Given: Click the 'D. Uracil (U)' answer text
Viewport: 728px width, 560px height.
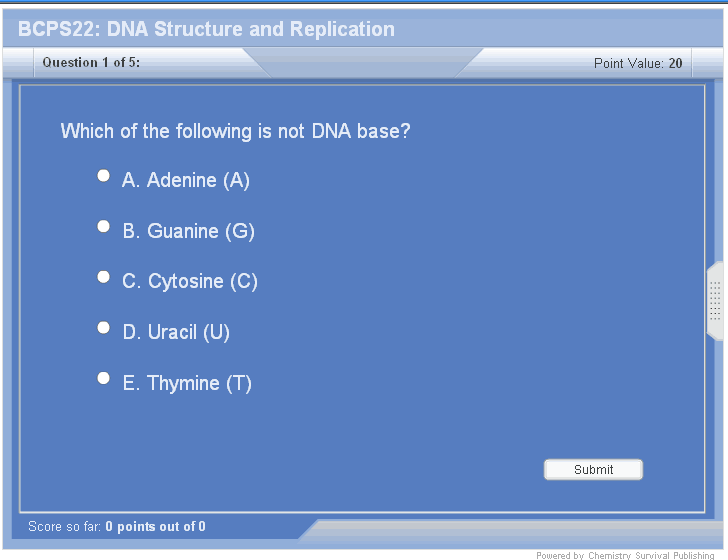Looking at the screenshot, I should 176,333.
